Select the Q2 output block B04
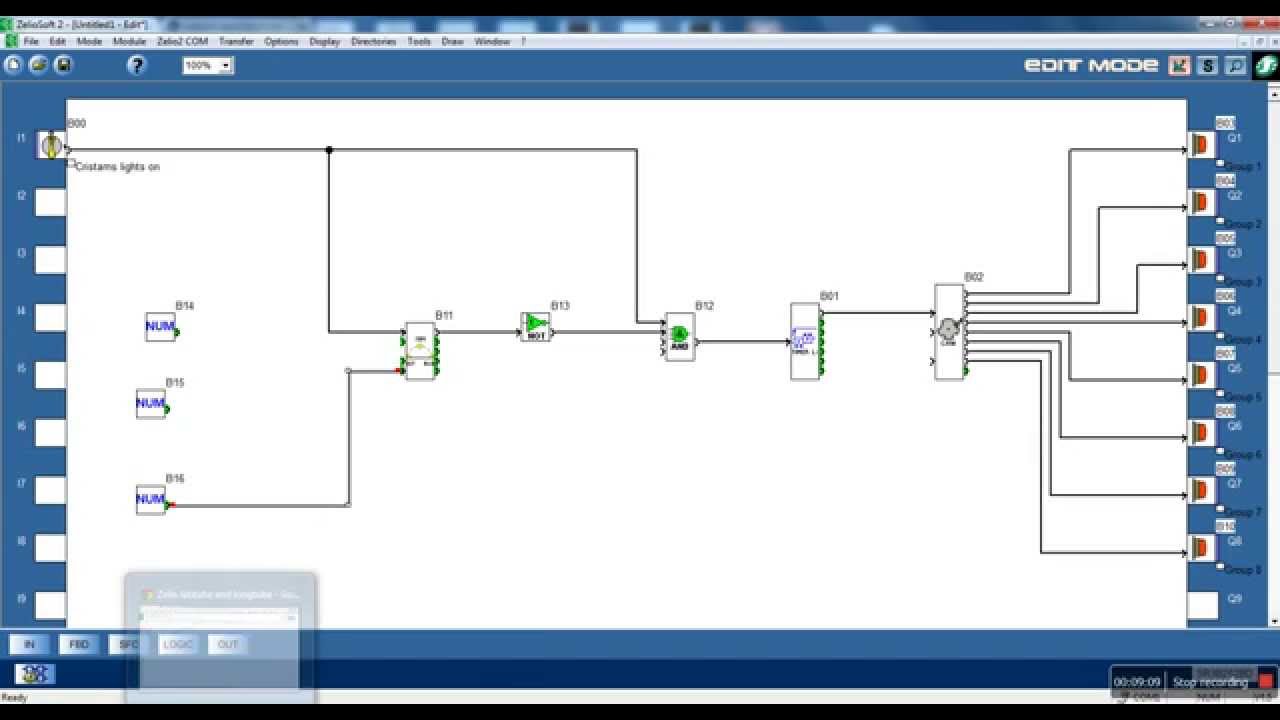The image size is (1280, 720). click(x=1201, y=203)
